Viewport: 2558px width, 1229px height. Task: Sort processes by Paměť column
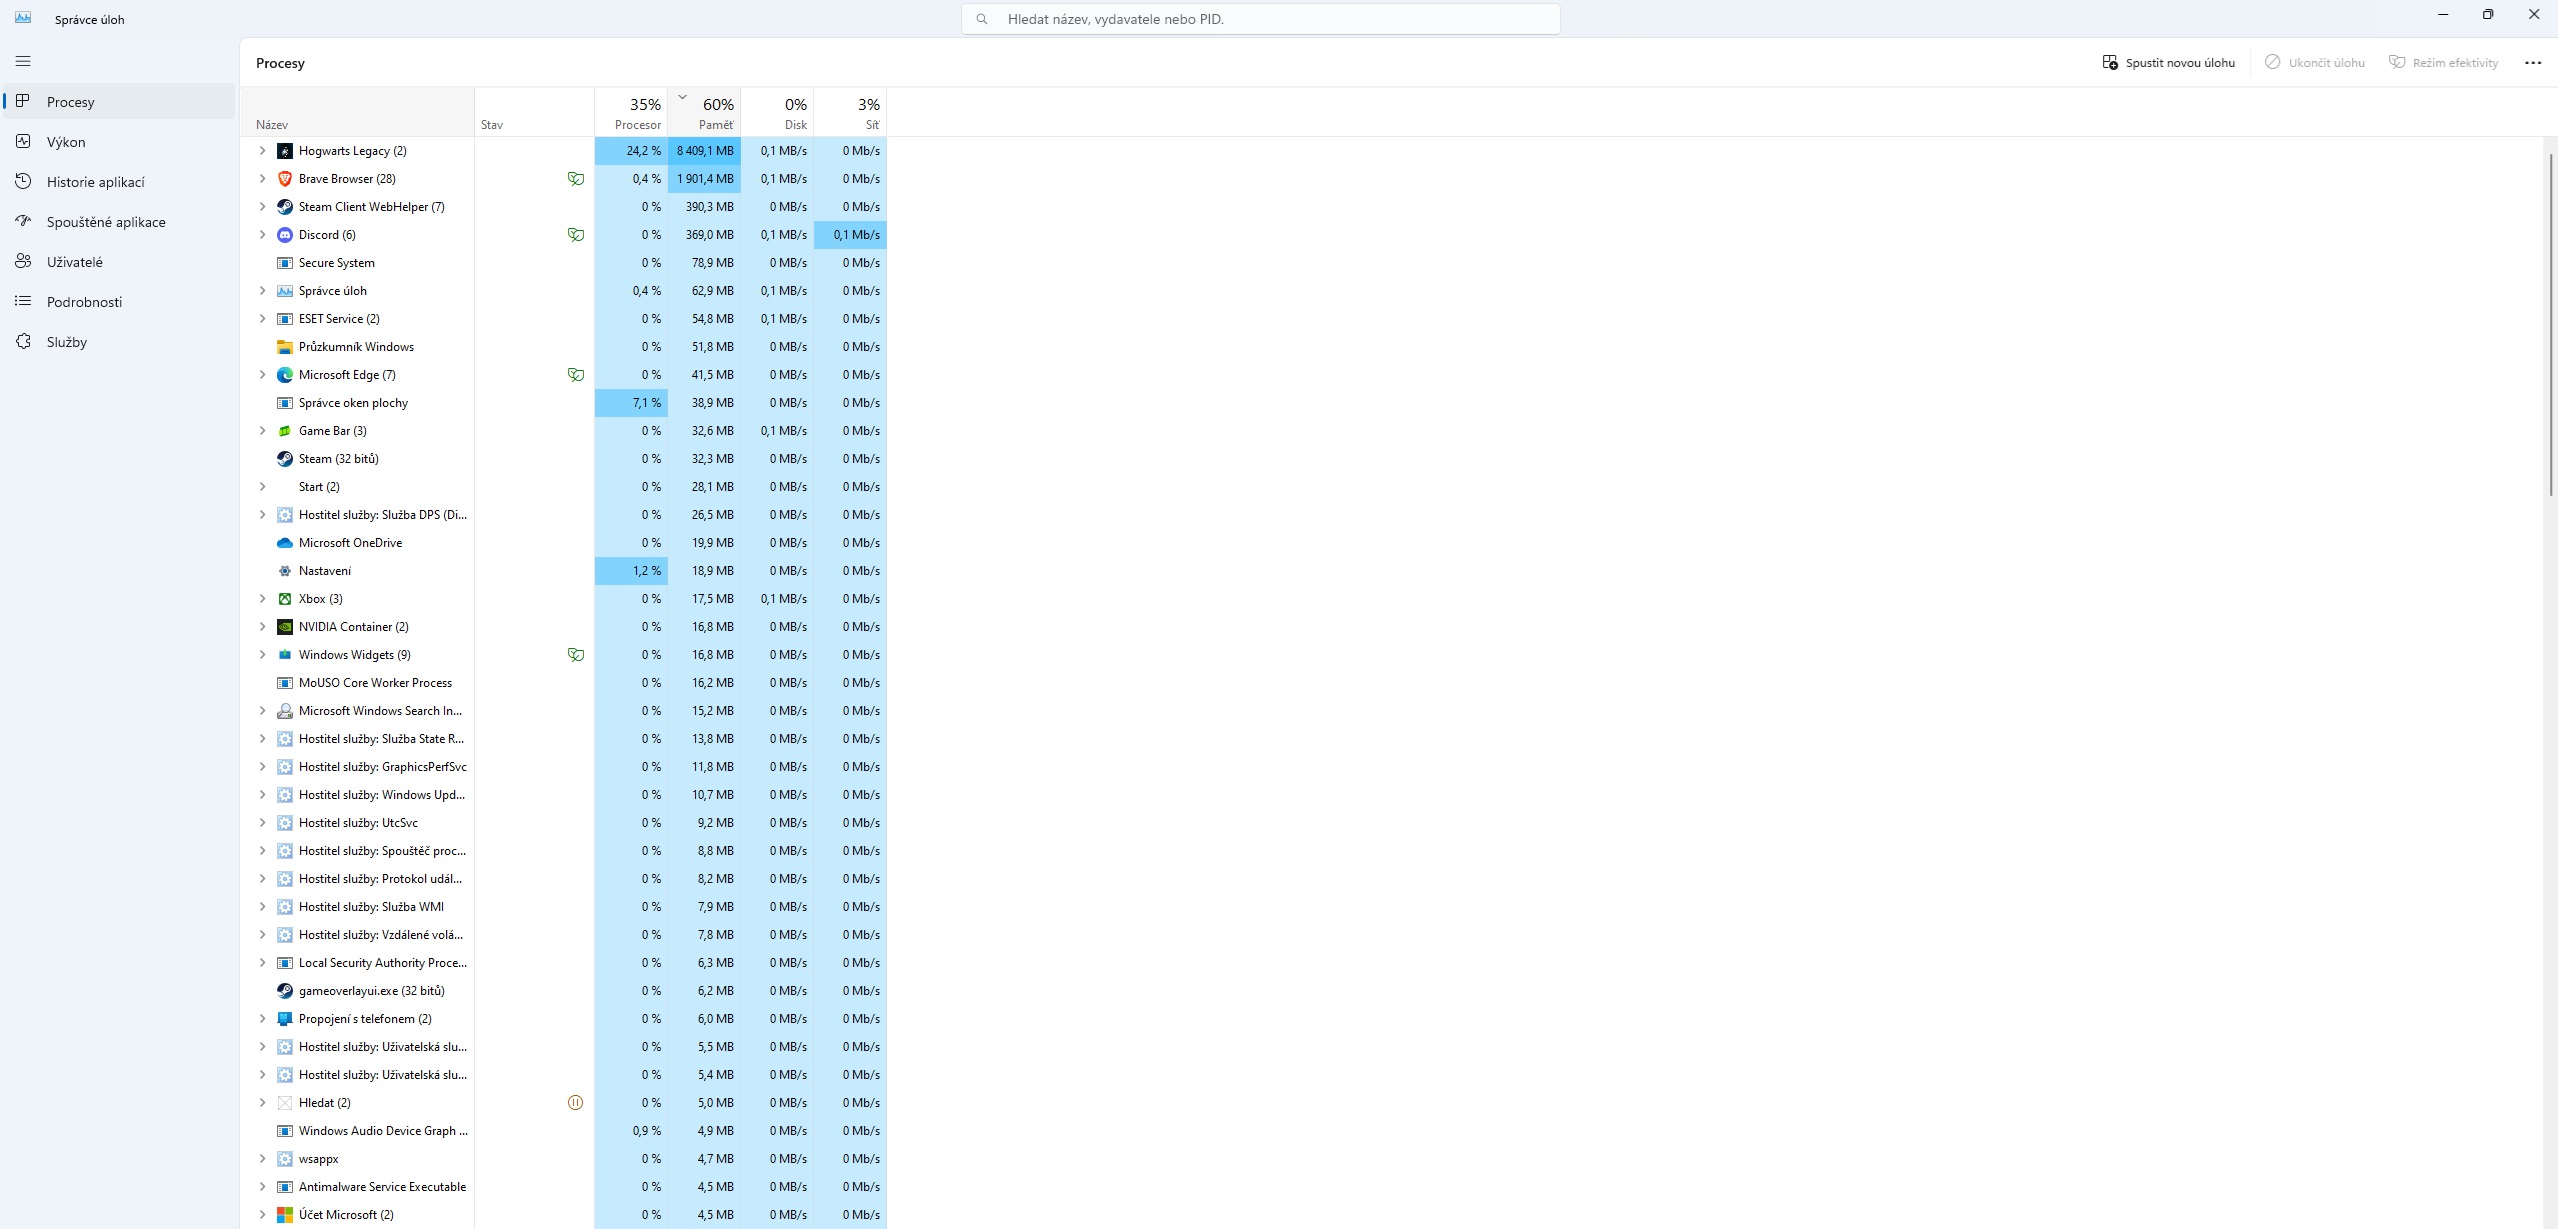[x=705, y=112]
